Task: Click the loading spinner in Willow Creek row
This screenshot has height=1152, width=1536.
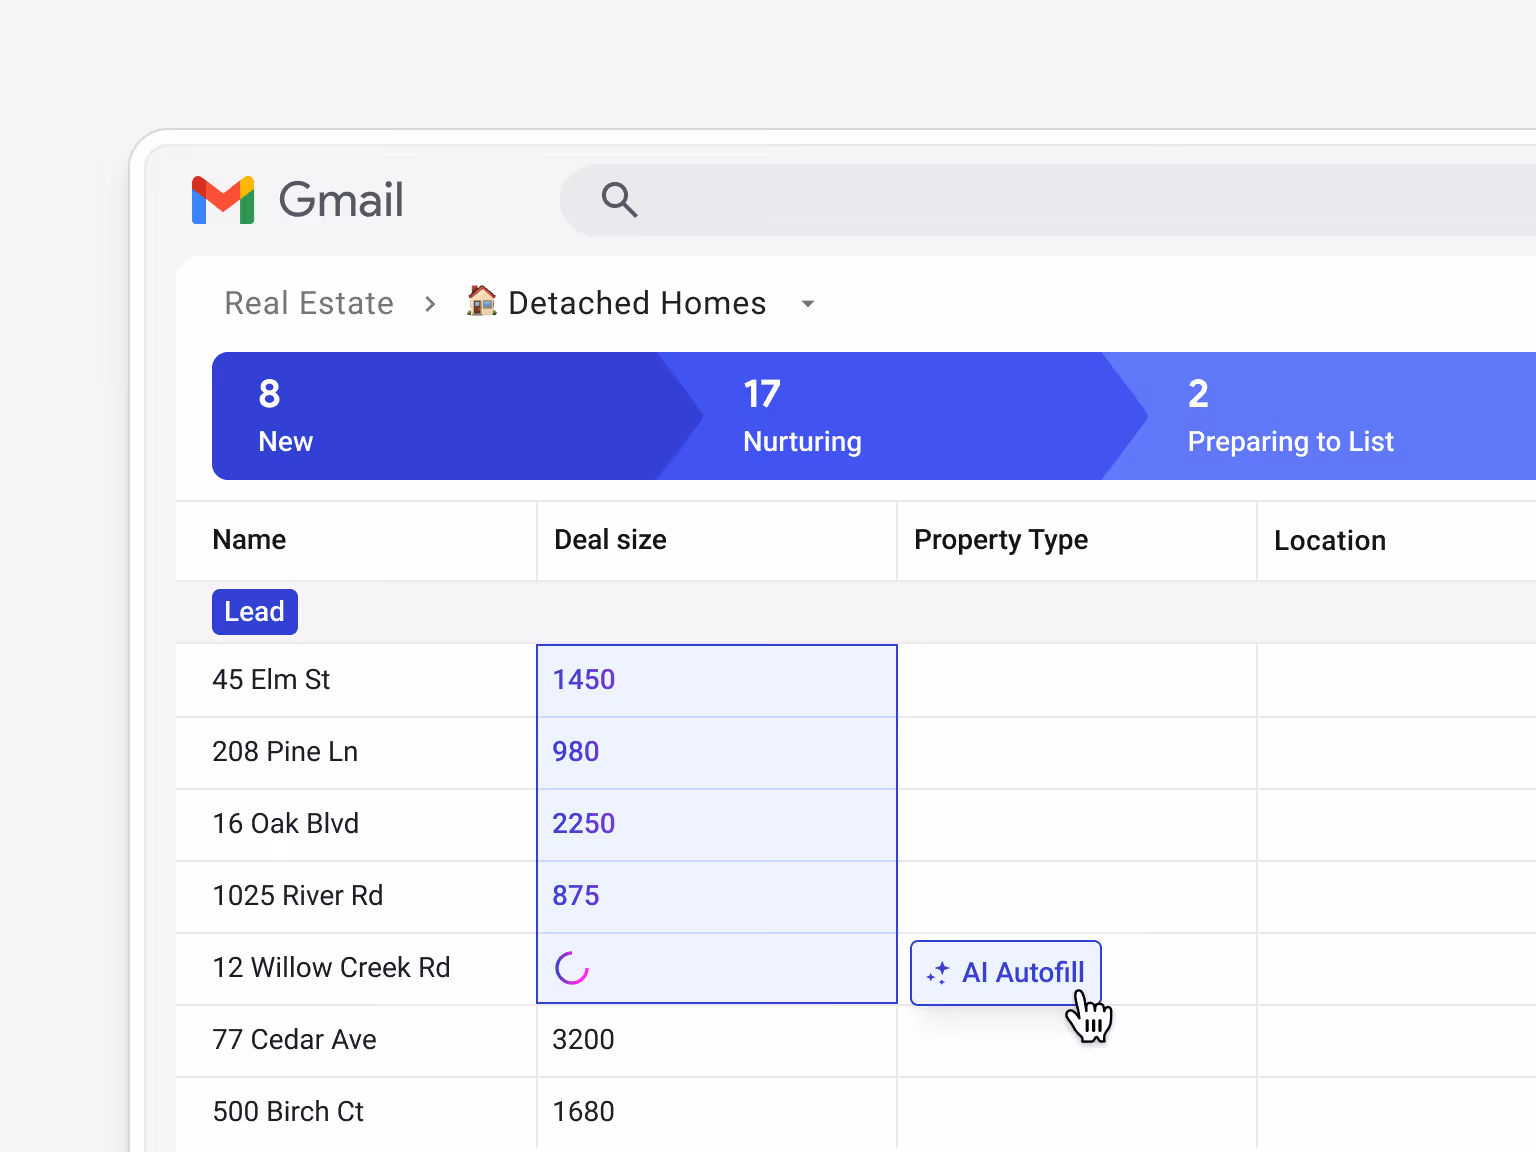Action: pos(572,968)
